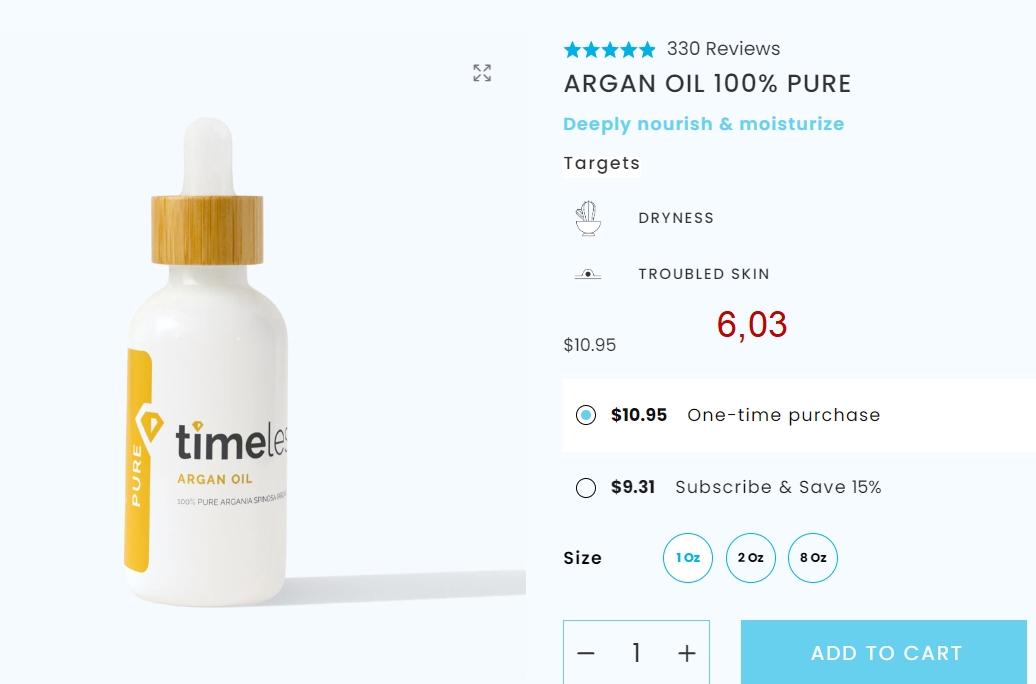1036x684 pixels.
Task: Increase quantity with the plus icon
Action: point(687,654)
